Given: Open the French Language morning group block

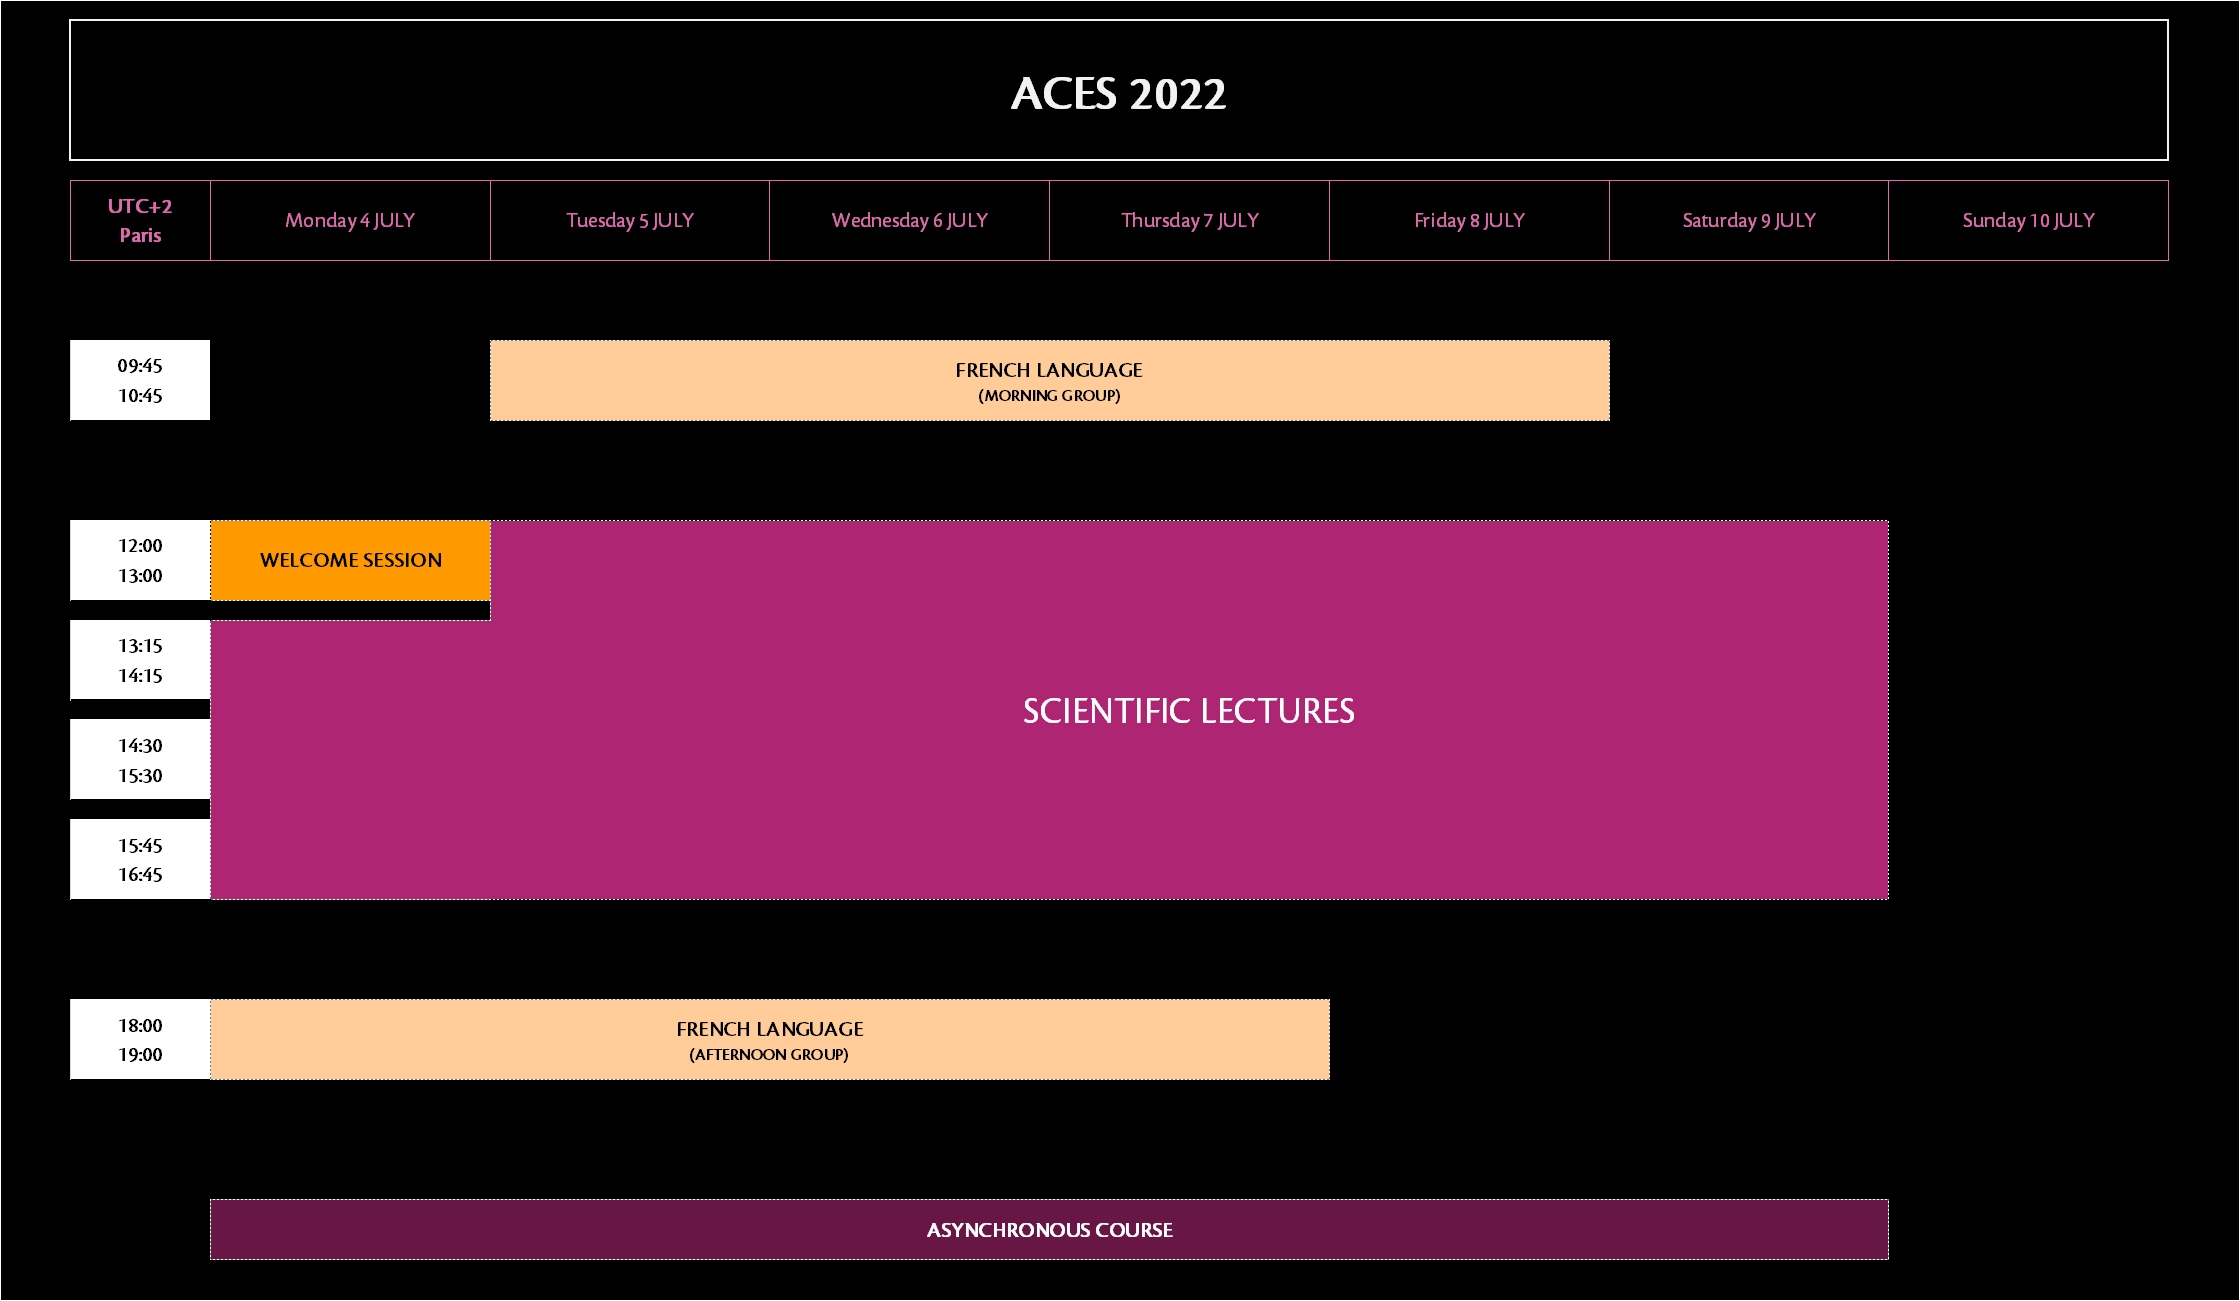Looking at the screenshot, I should pos(1049,381).
